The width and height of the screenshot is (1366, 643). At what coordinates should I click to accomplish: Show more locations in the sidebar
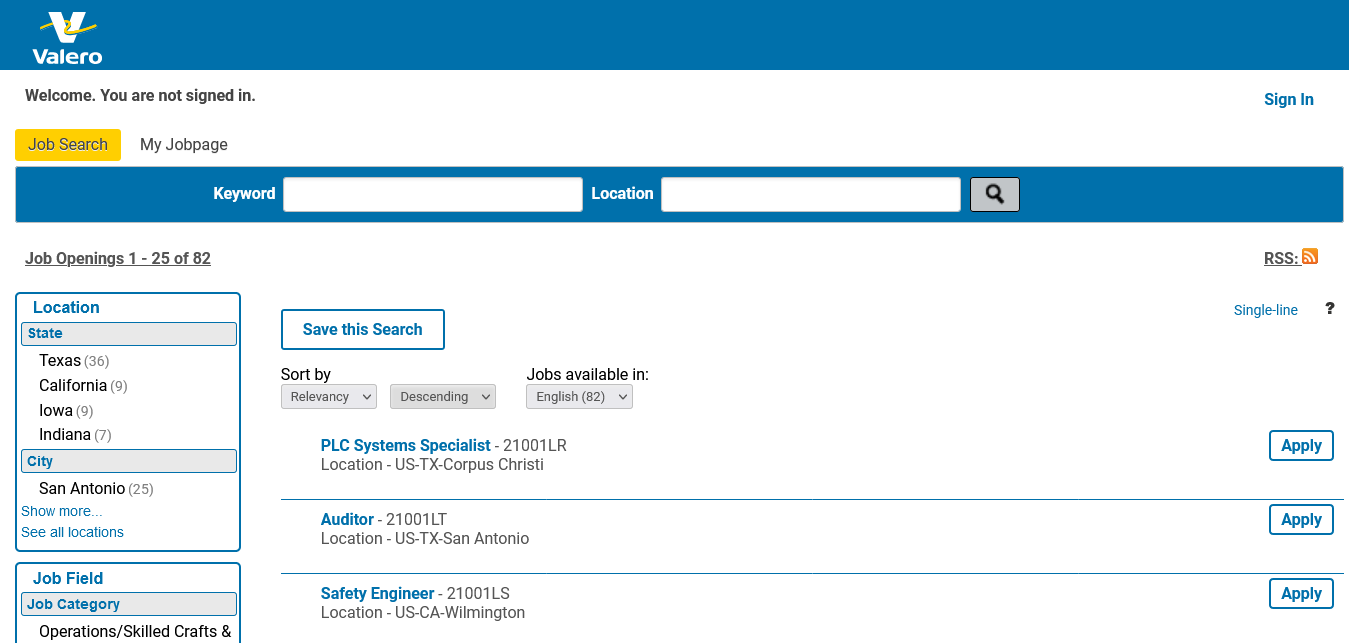click(62, 511)
